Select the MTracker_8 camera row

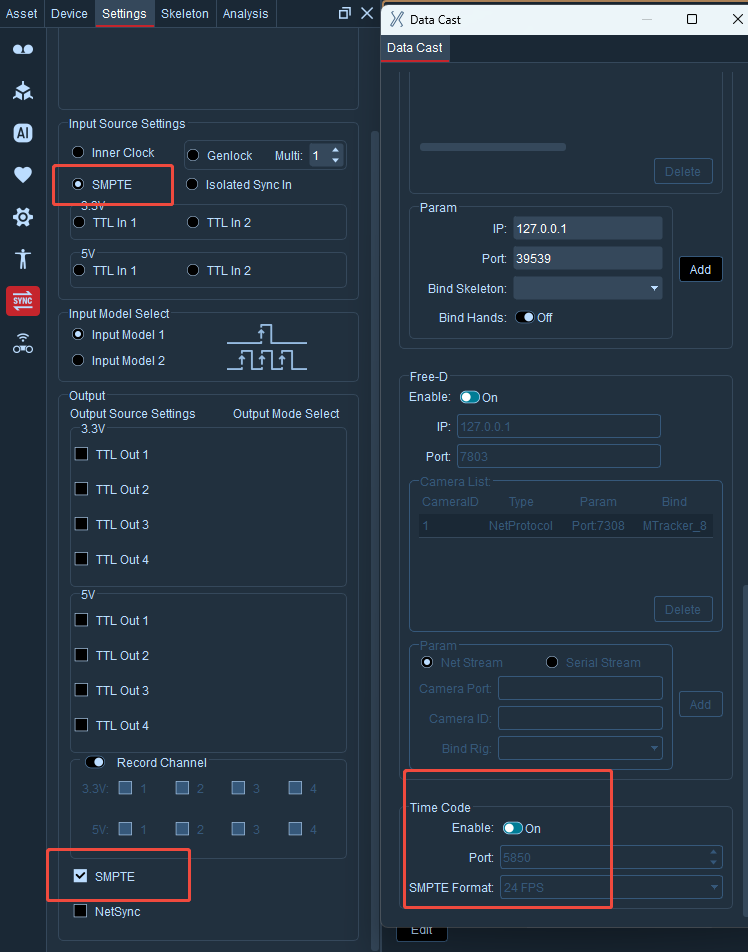coord(566,526)
